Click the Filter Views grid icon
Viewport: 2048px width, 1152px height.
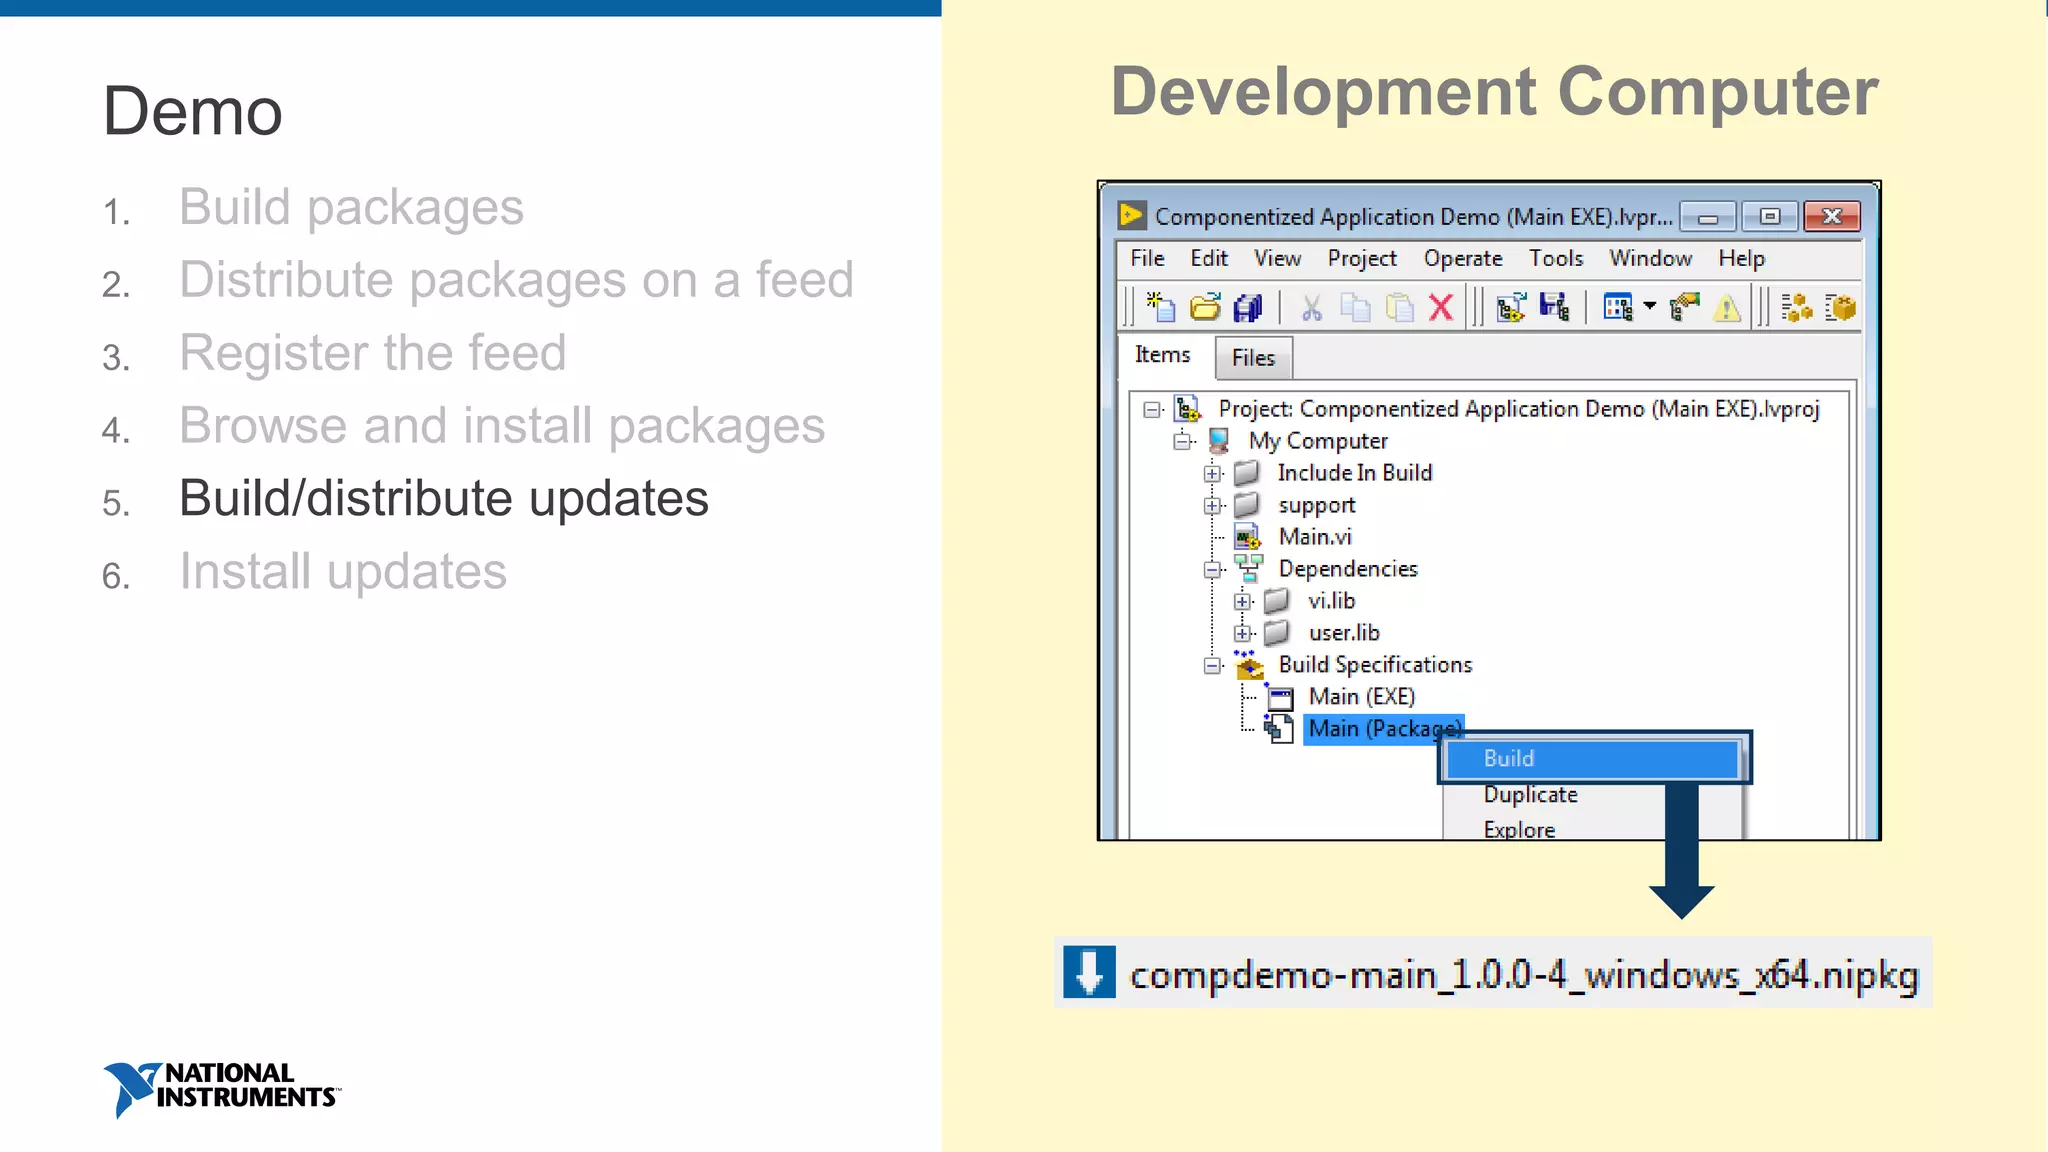tap(1618, 307)
